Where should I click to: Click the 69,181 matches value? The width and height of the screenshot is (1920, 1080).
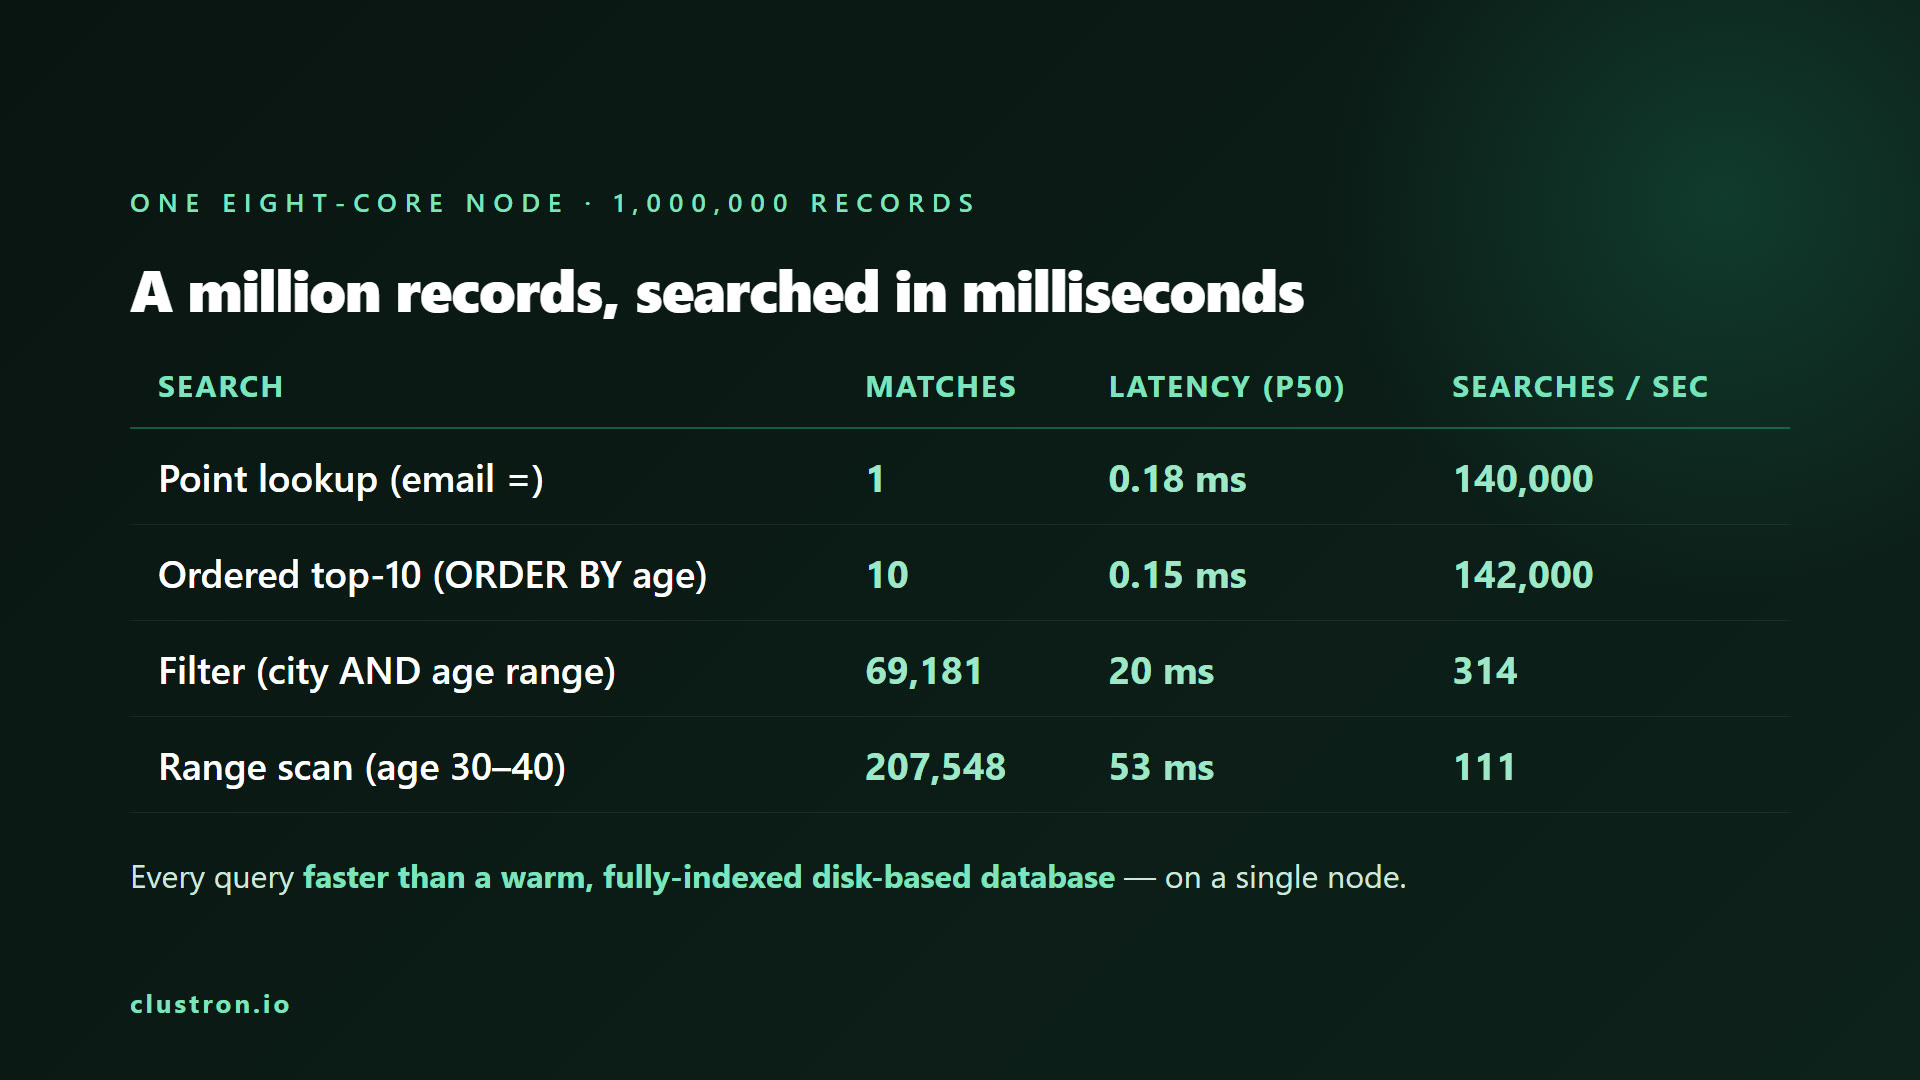click(924, 672)
